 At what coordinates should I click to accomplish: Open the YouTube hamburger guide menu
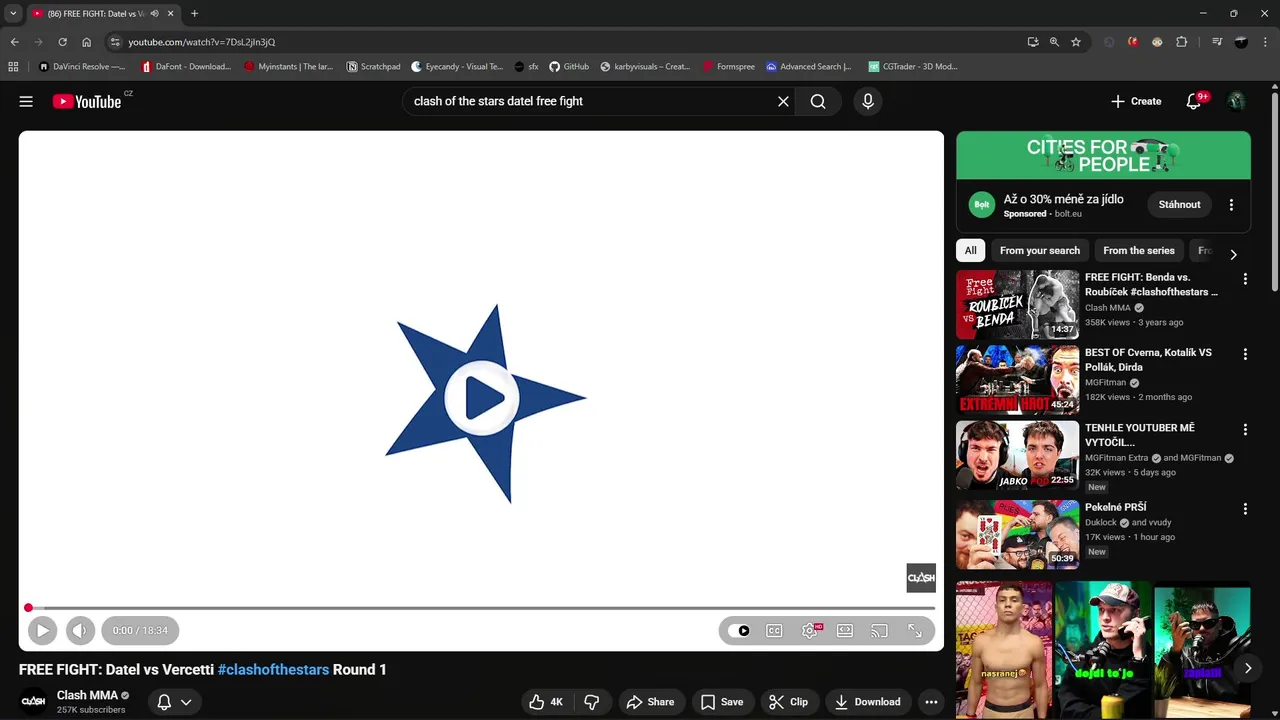26,101
